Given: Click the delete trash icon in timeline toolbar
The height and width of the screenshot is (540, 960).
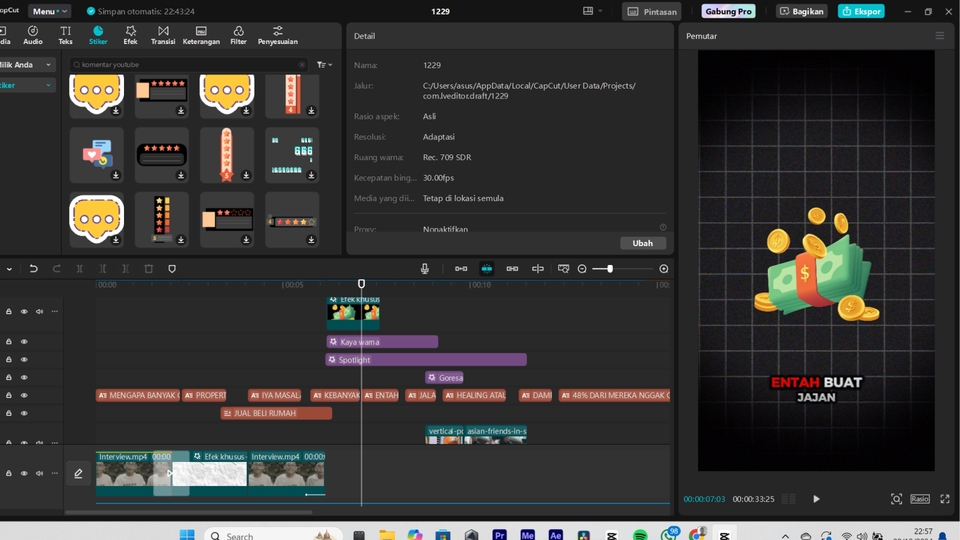Looking at the screenshot, I should click(x=149, y=269).
